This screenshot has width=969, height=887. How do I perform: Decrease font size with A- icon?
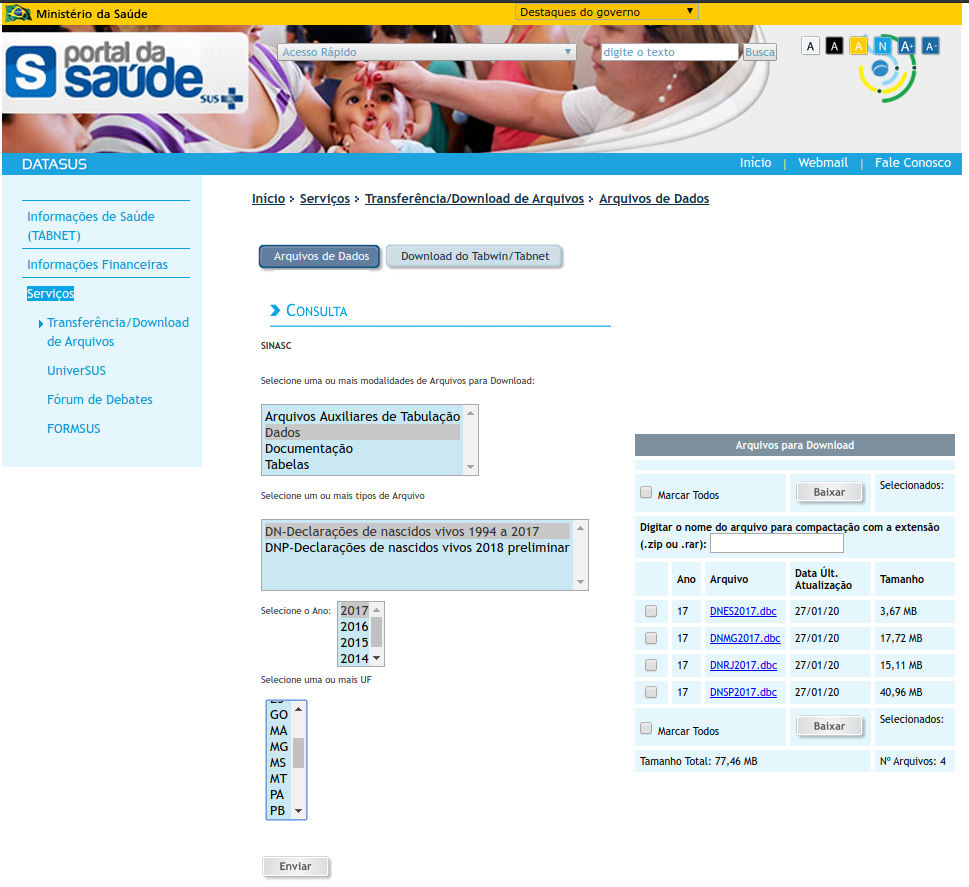click(931, 46)
